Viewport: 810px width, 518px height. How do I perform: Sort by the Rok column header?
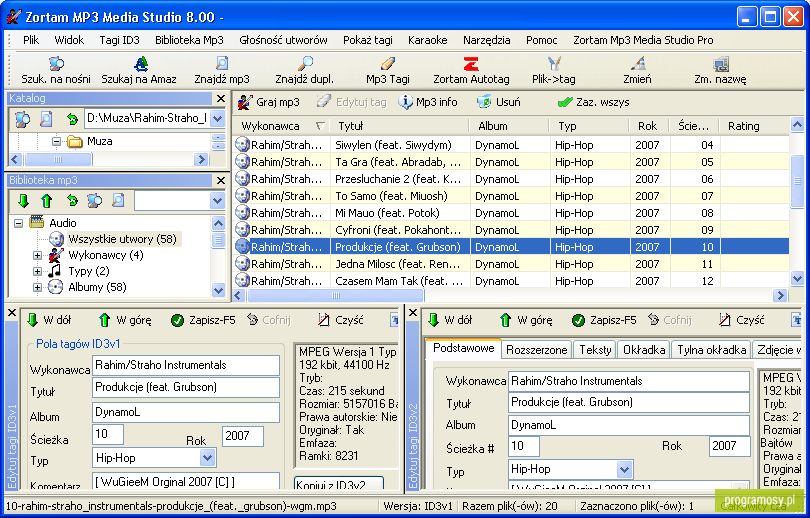point(650,126)
